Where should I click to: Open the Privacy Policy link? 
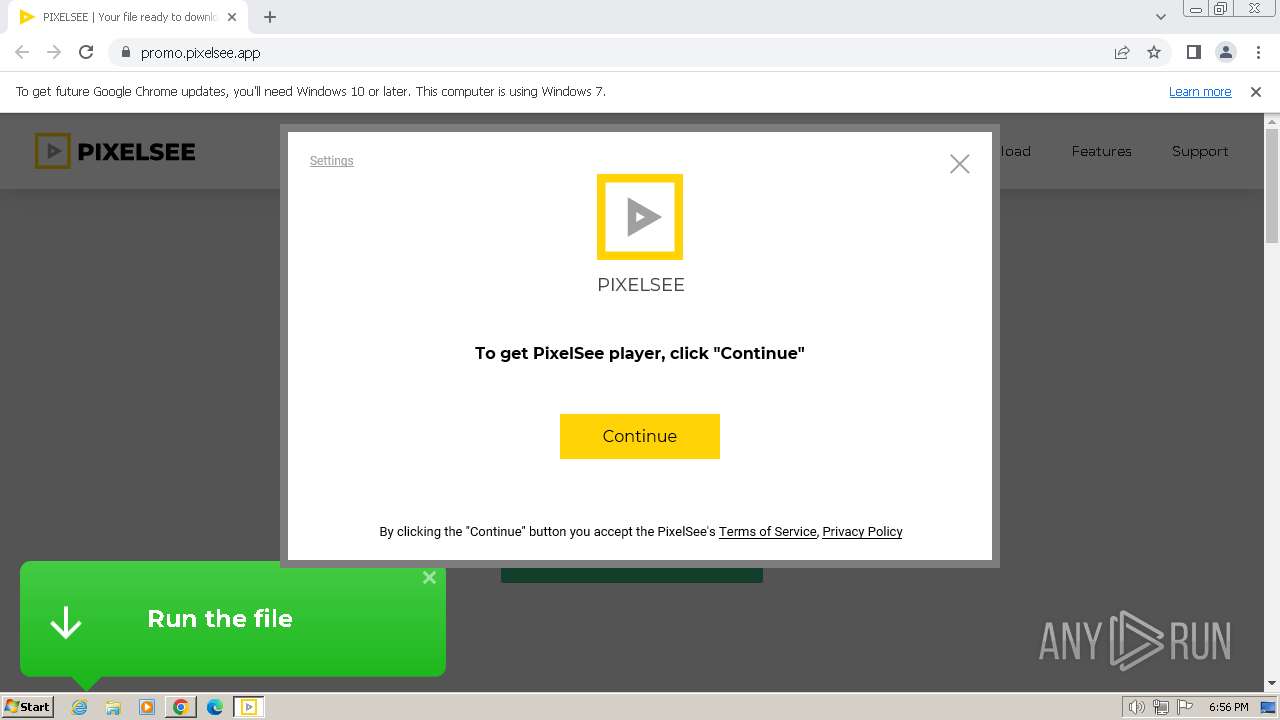(862, 532)
